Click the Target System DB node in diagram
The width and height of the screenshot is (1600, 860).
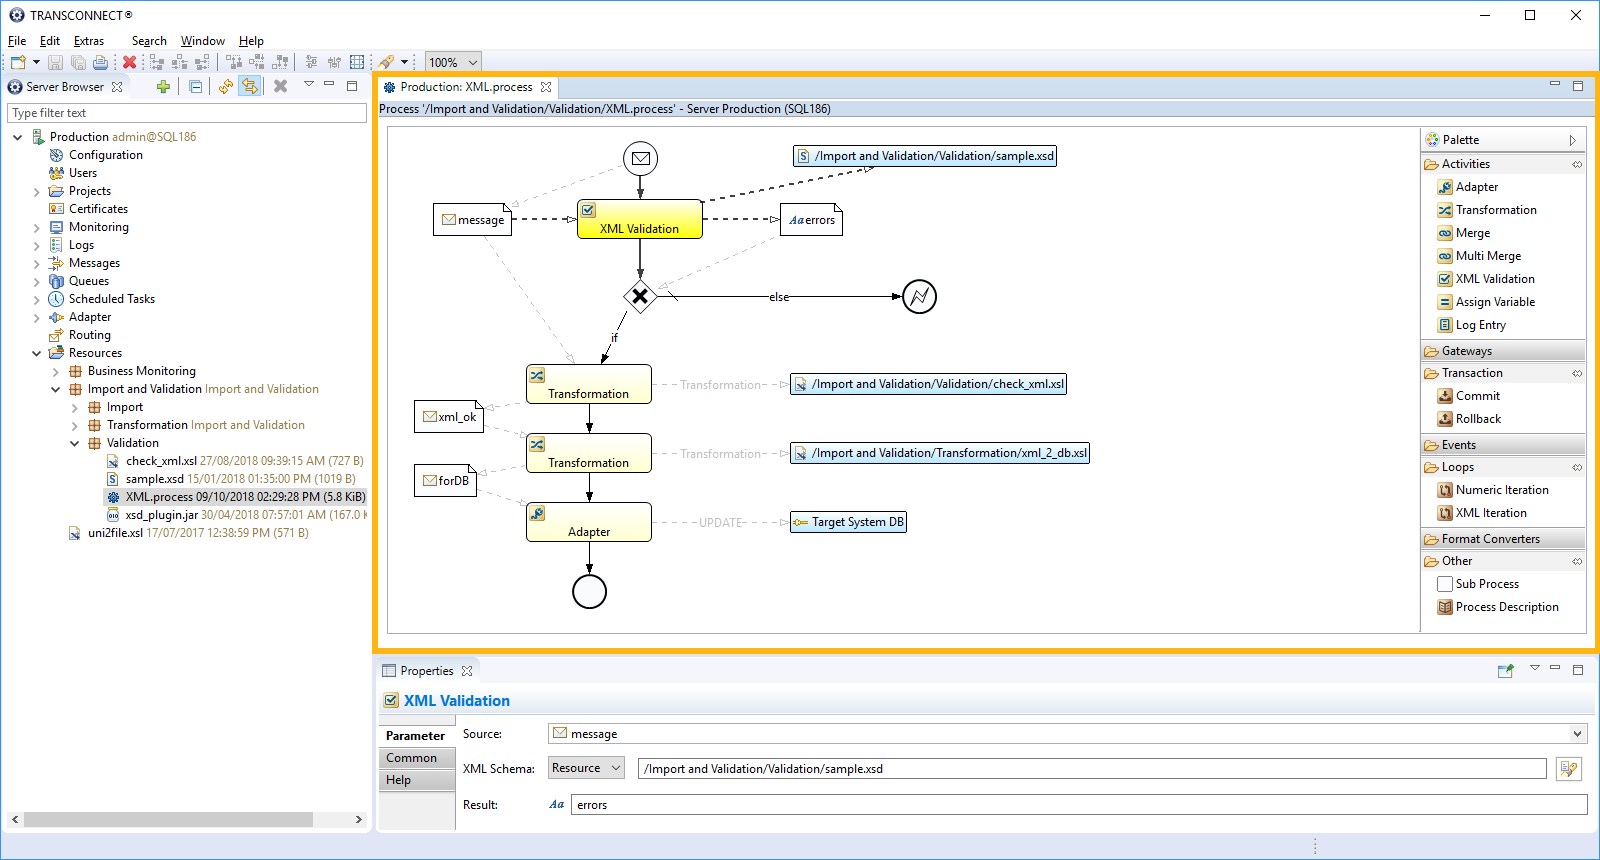[x=848, y=522]
